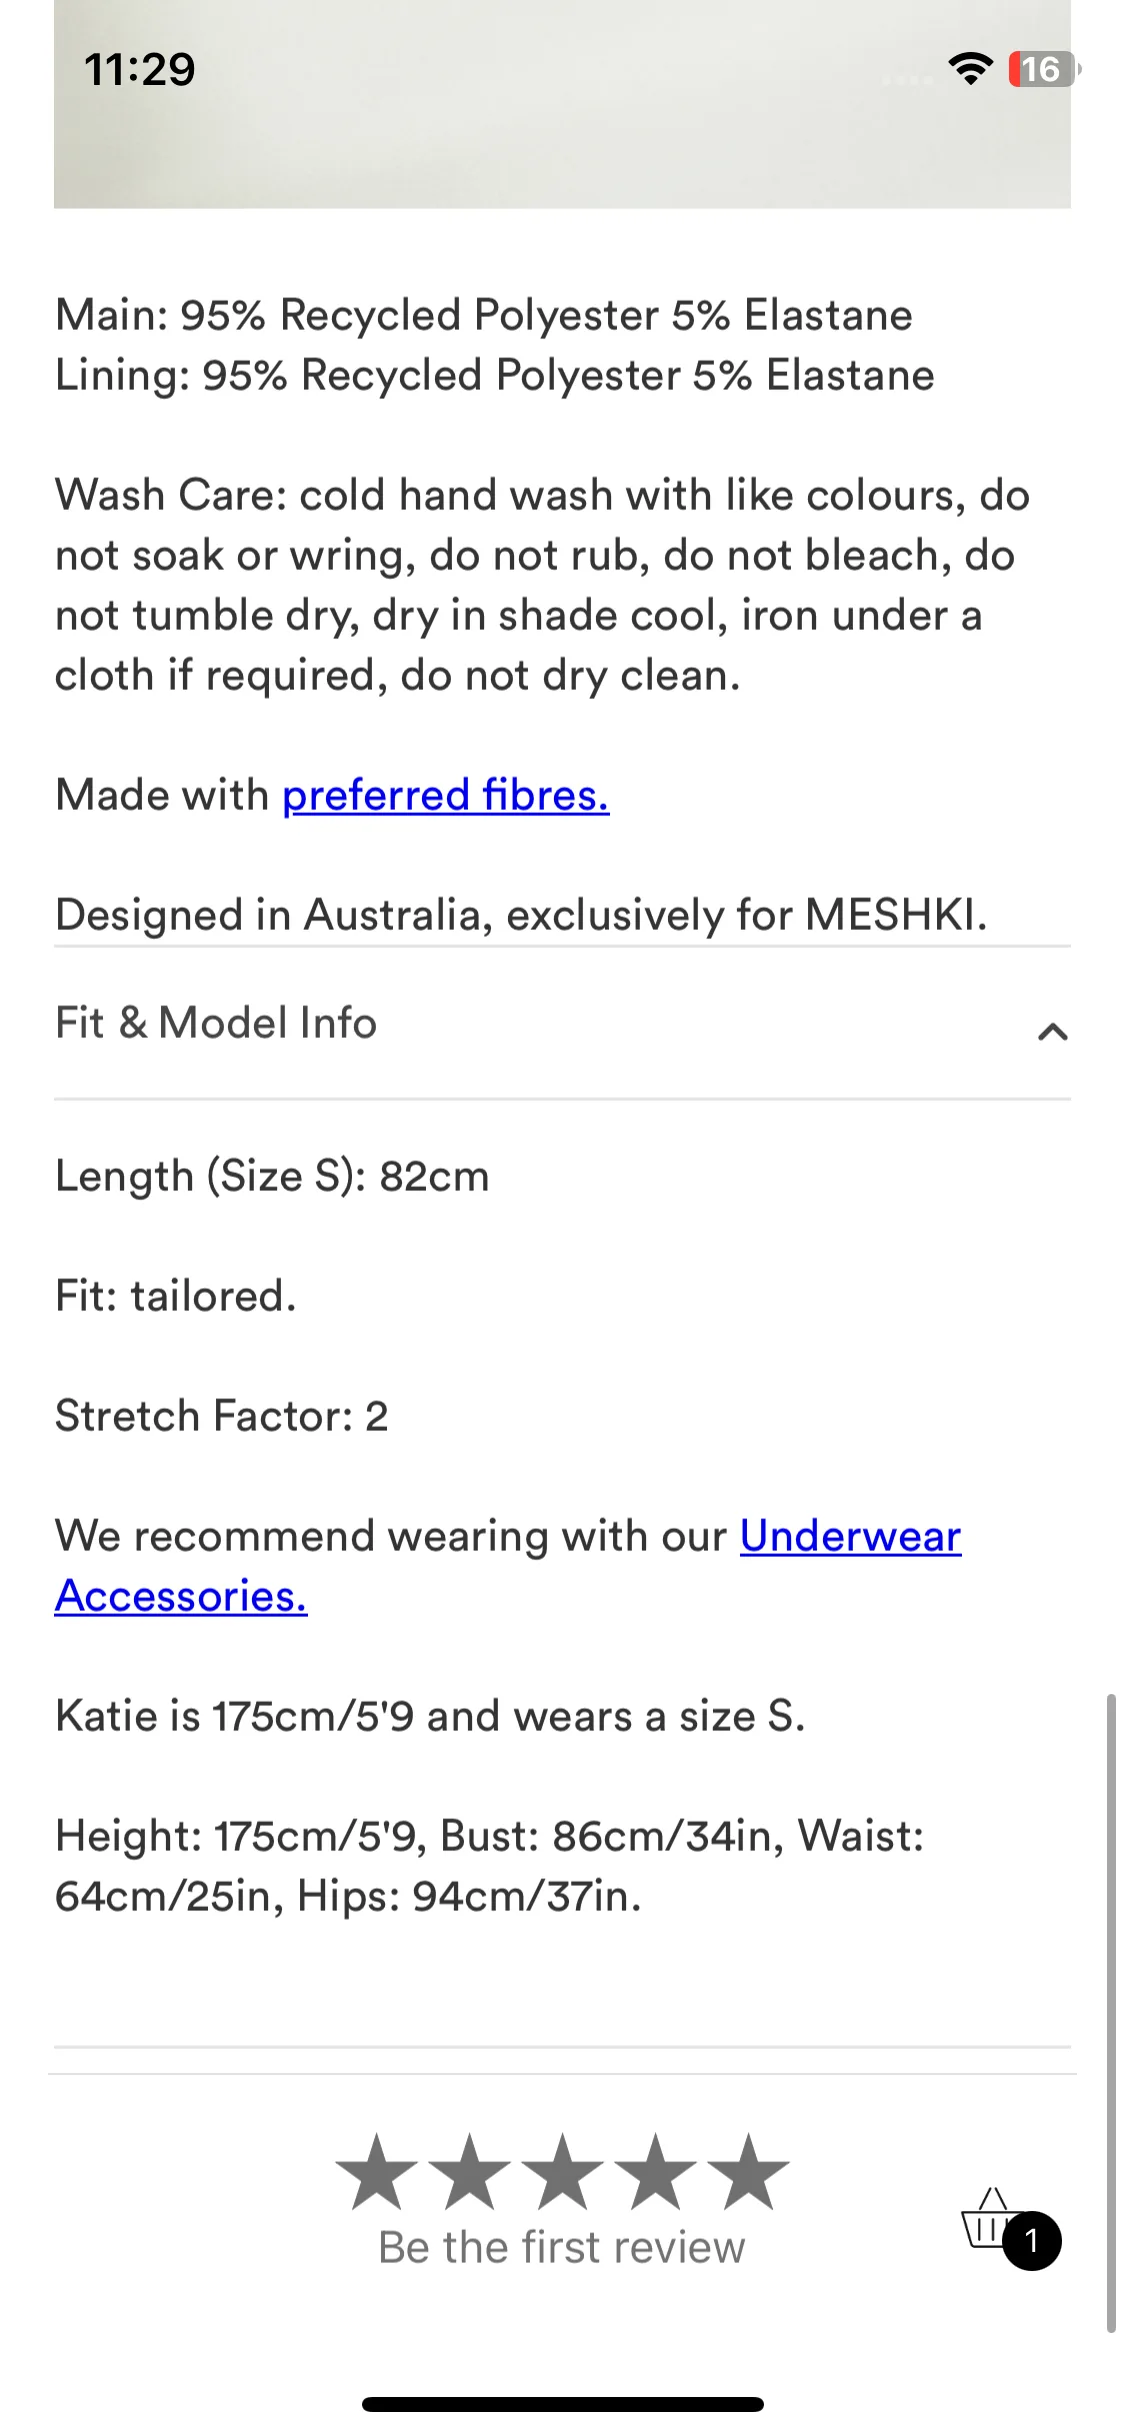
Task: Click the page scrollbar thumb
Action: point(1111,2013)
